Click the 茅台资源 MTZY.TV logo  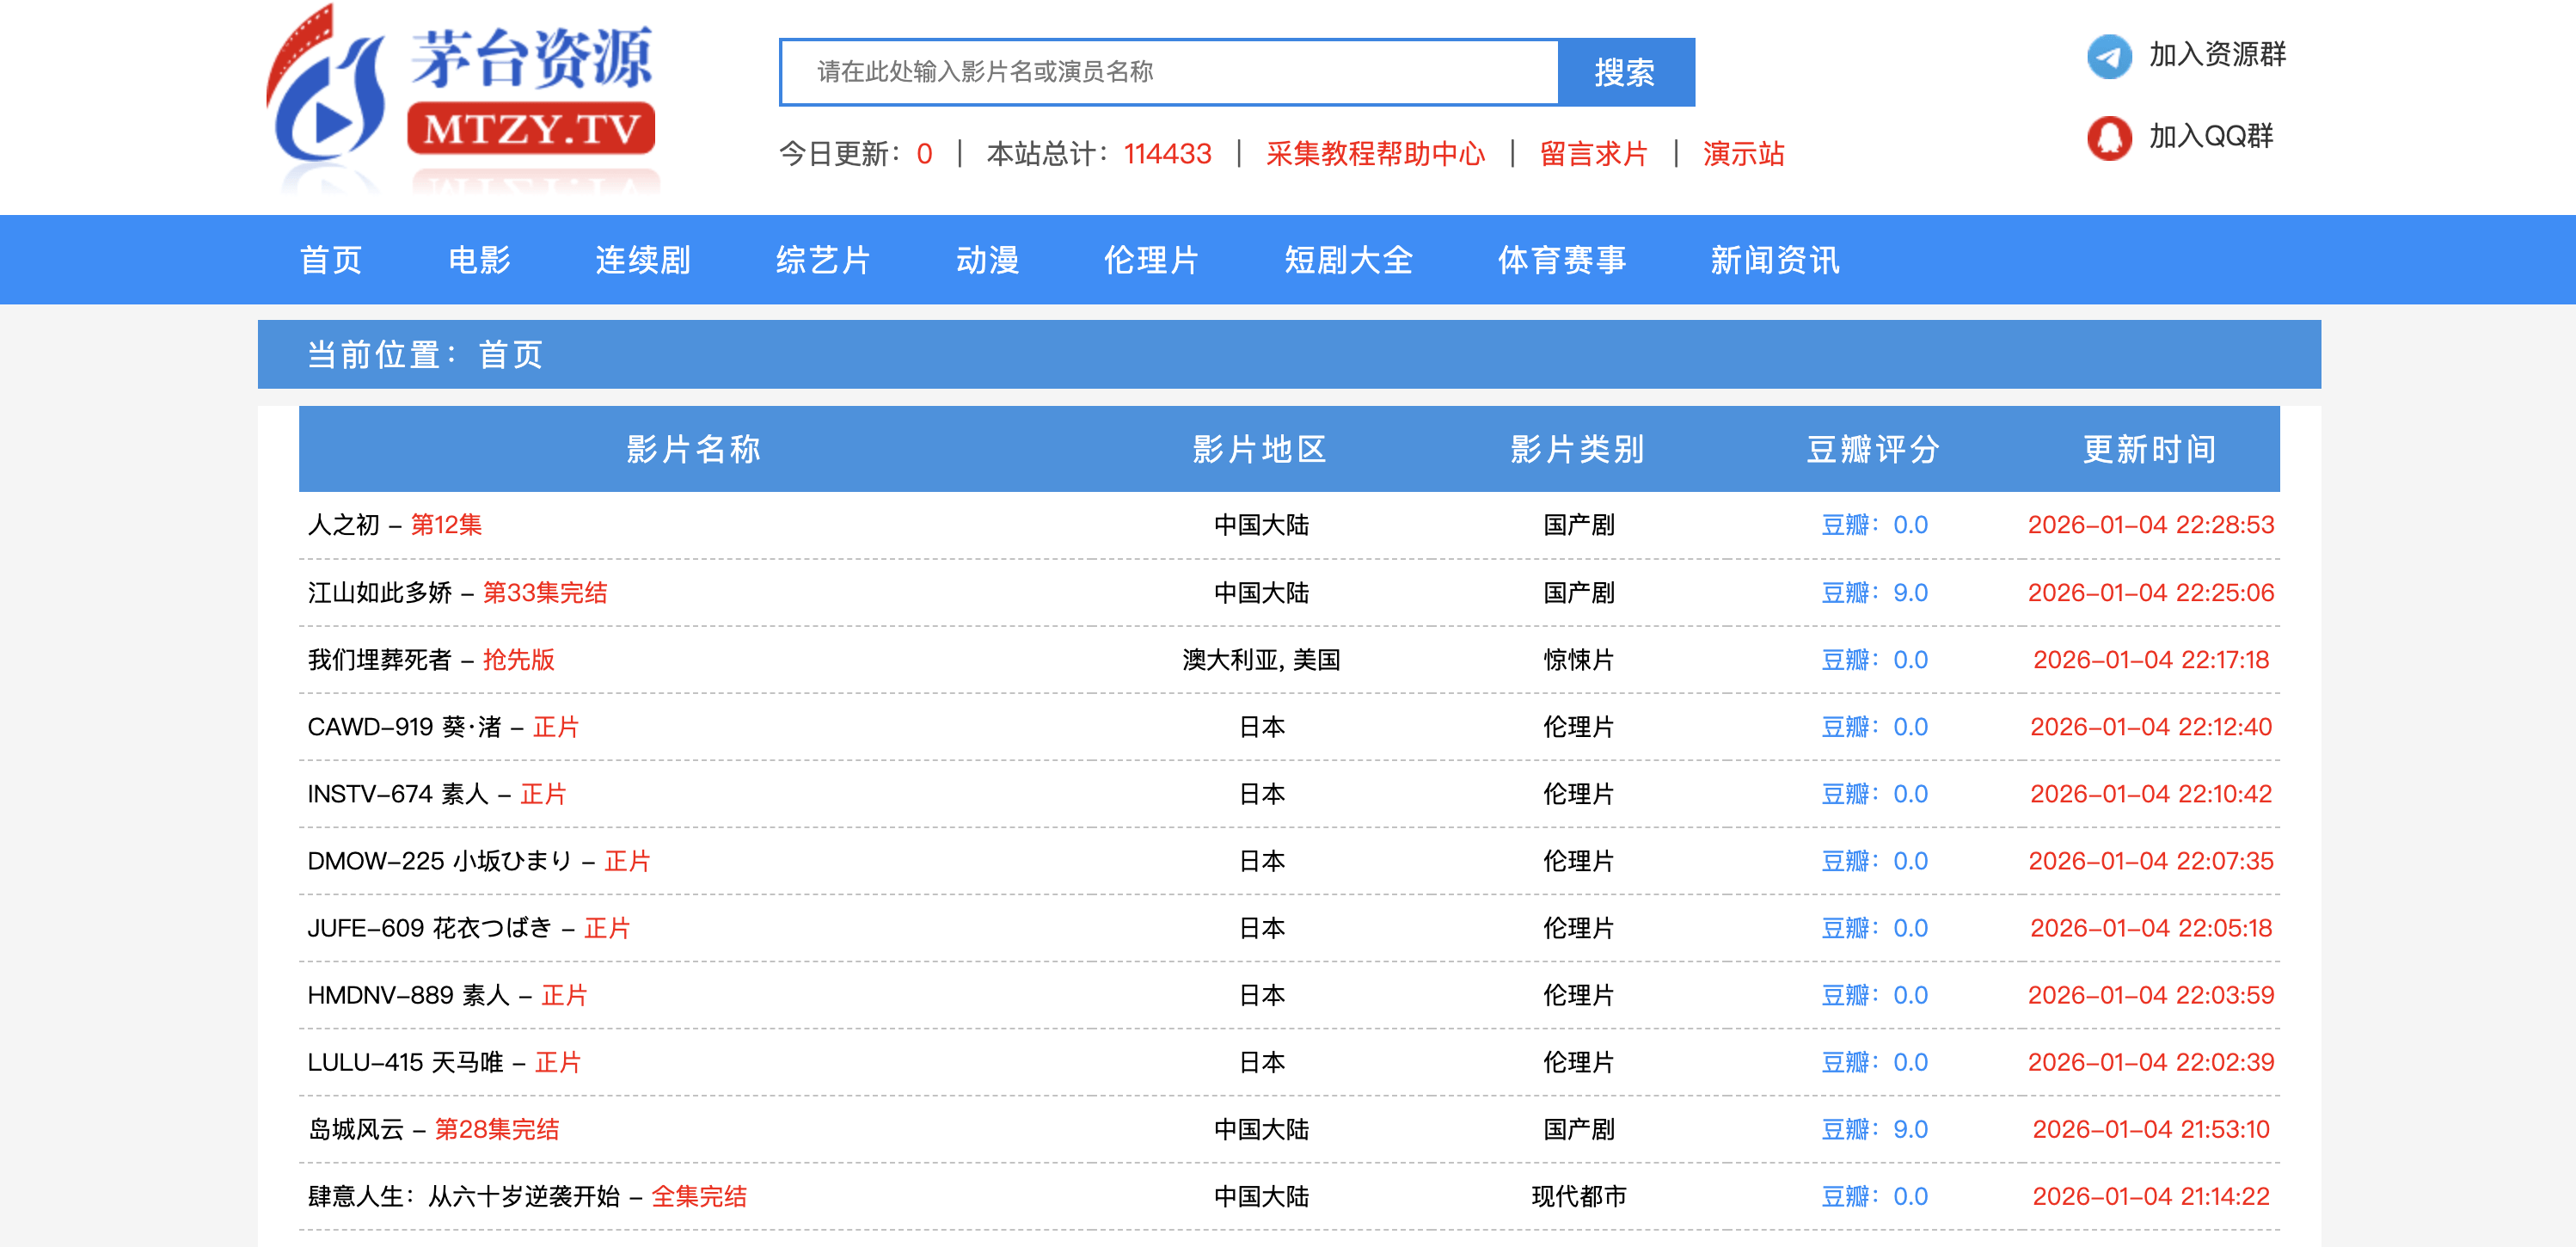coord(462,96)
